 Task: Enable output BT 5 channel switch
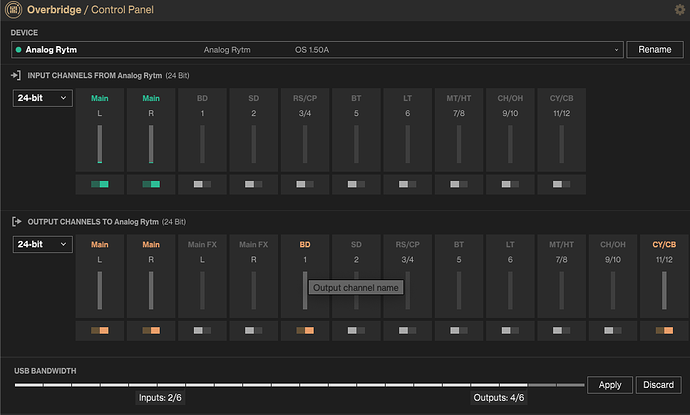[x=459, y=331]
